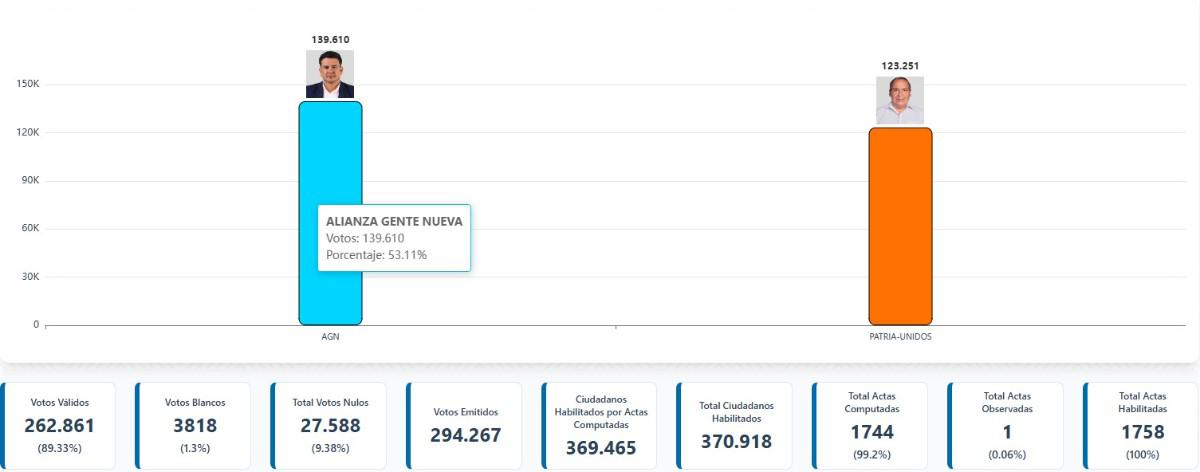Click the AGN x-axis label
Viewport: 1200px width, 472px height.
click(x=330, y=337)
